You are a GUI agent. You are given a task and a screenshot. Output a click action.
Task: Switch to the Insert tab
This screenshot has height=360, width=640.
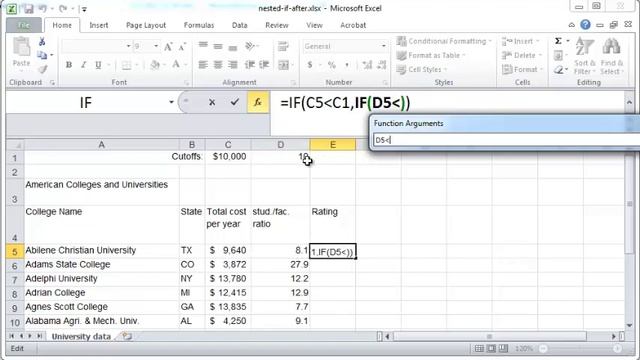[99, 25]
